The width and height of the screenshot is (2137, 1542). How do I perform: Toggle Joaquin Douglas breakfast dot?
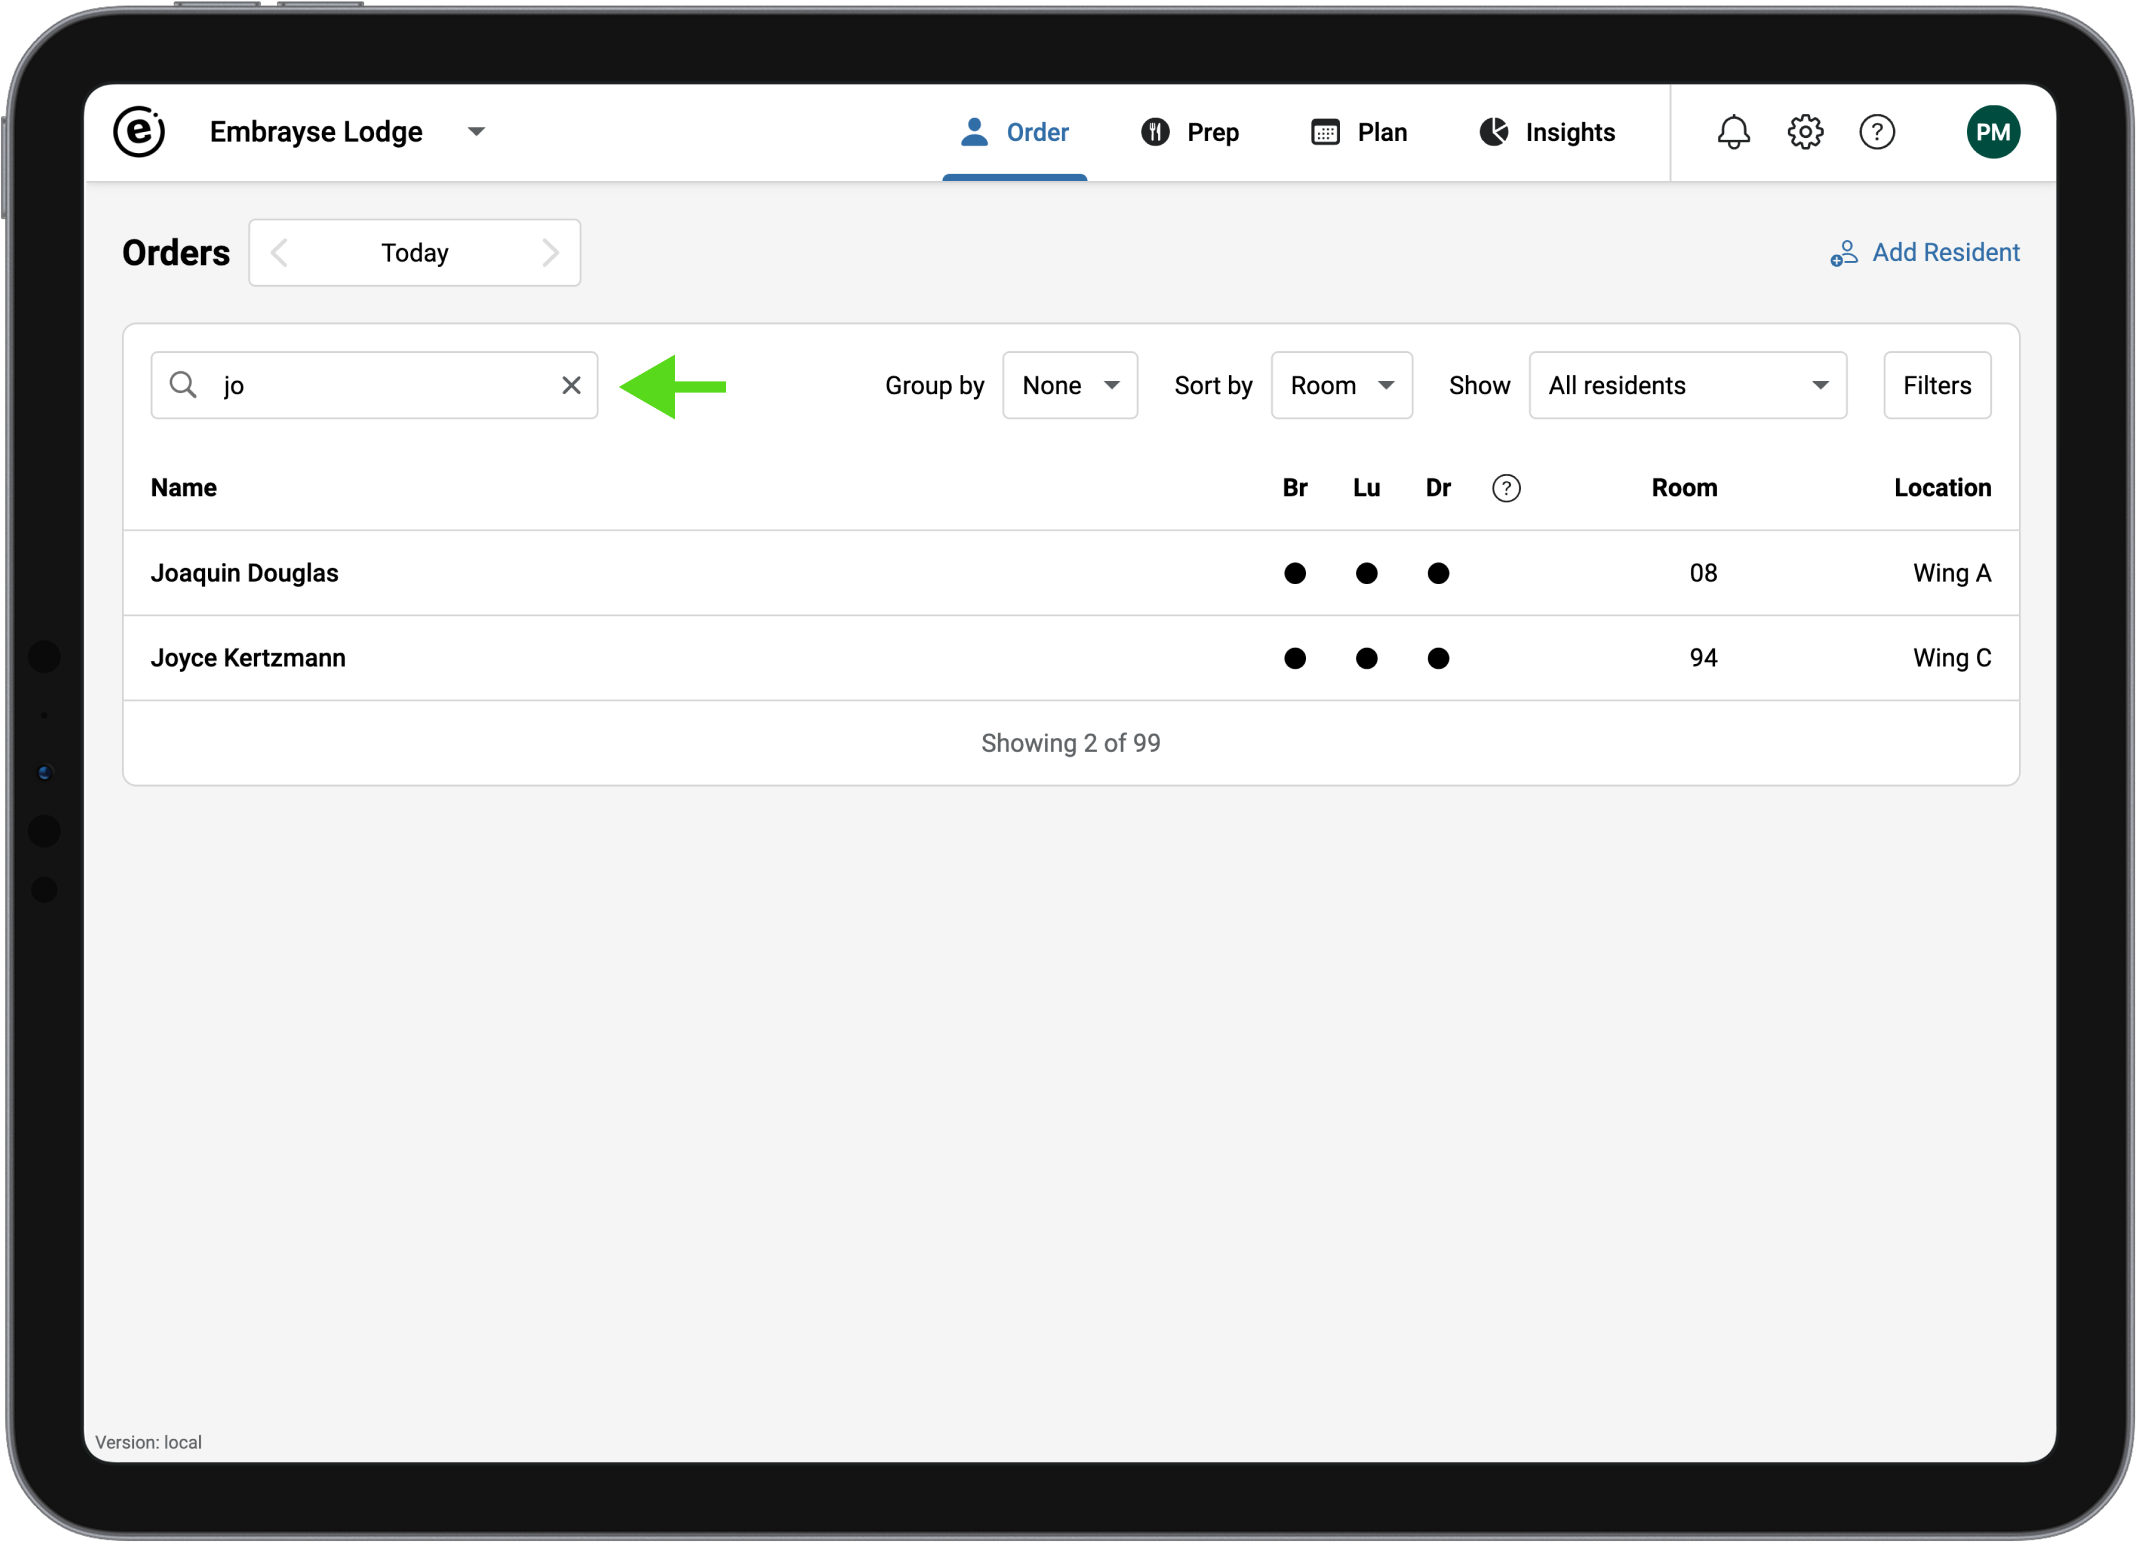click(1294, 573)
